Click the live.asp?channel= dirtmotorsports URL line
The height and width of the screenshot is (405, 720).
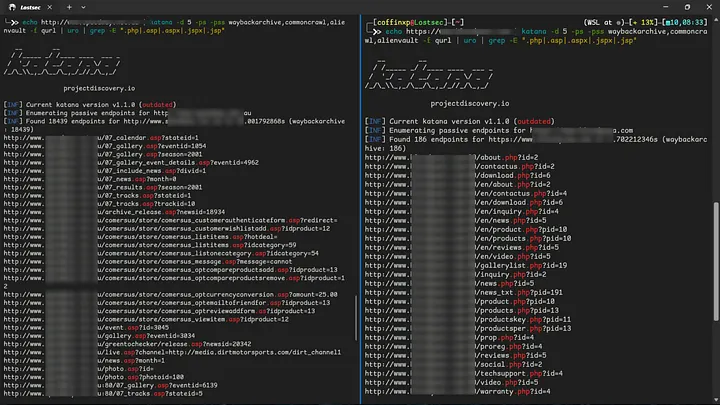[172, 352]
